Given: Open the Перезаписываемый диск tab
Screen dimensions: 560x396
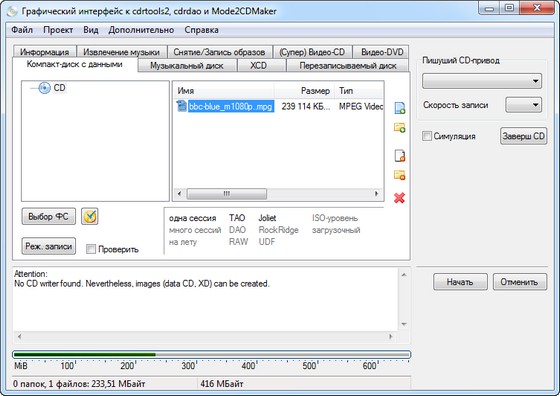Looking at the screenshot, I should (x=348, y=66).
